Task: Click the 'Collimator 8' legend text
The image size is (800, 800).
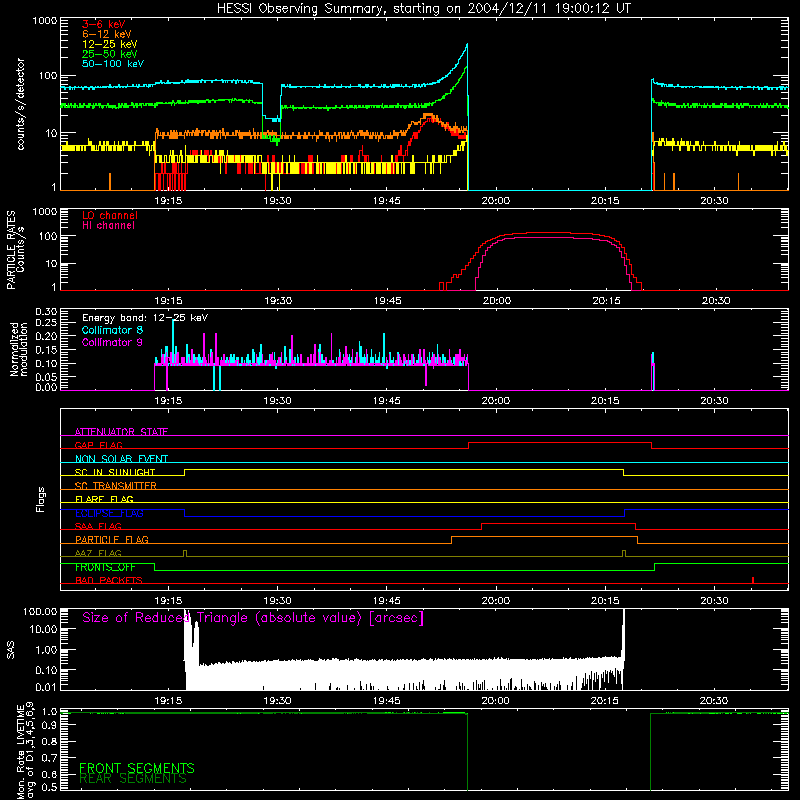Action: coord(112,330)
